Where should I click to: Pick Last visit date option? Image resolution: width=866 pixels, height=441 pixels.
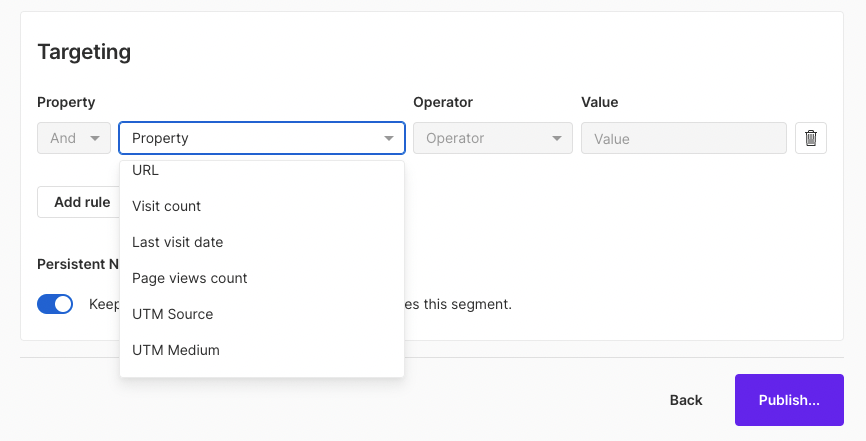coord(262,242)
